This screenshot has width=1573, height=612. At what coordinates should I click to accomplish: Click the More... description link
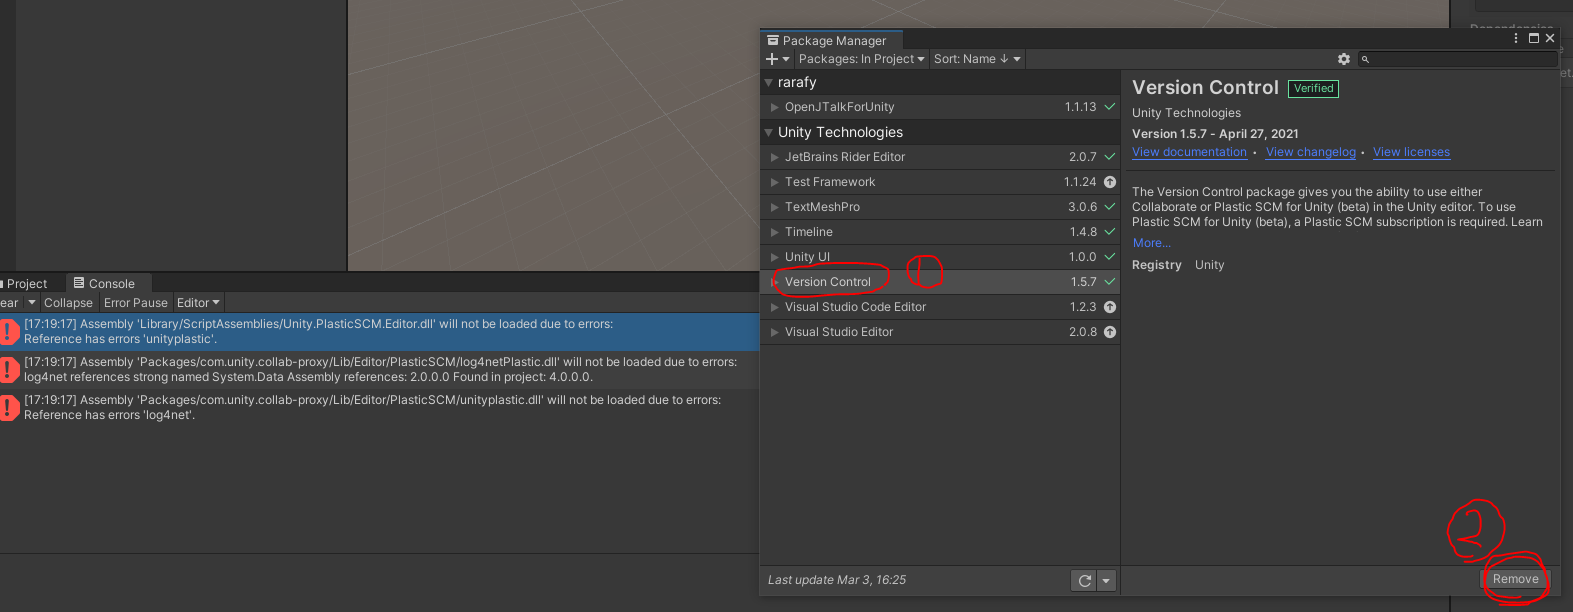pos(1151,243)
